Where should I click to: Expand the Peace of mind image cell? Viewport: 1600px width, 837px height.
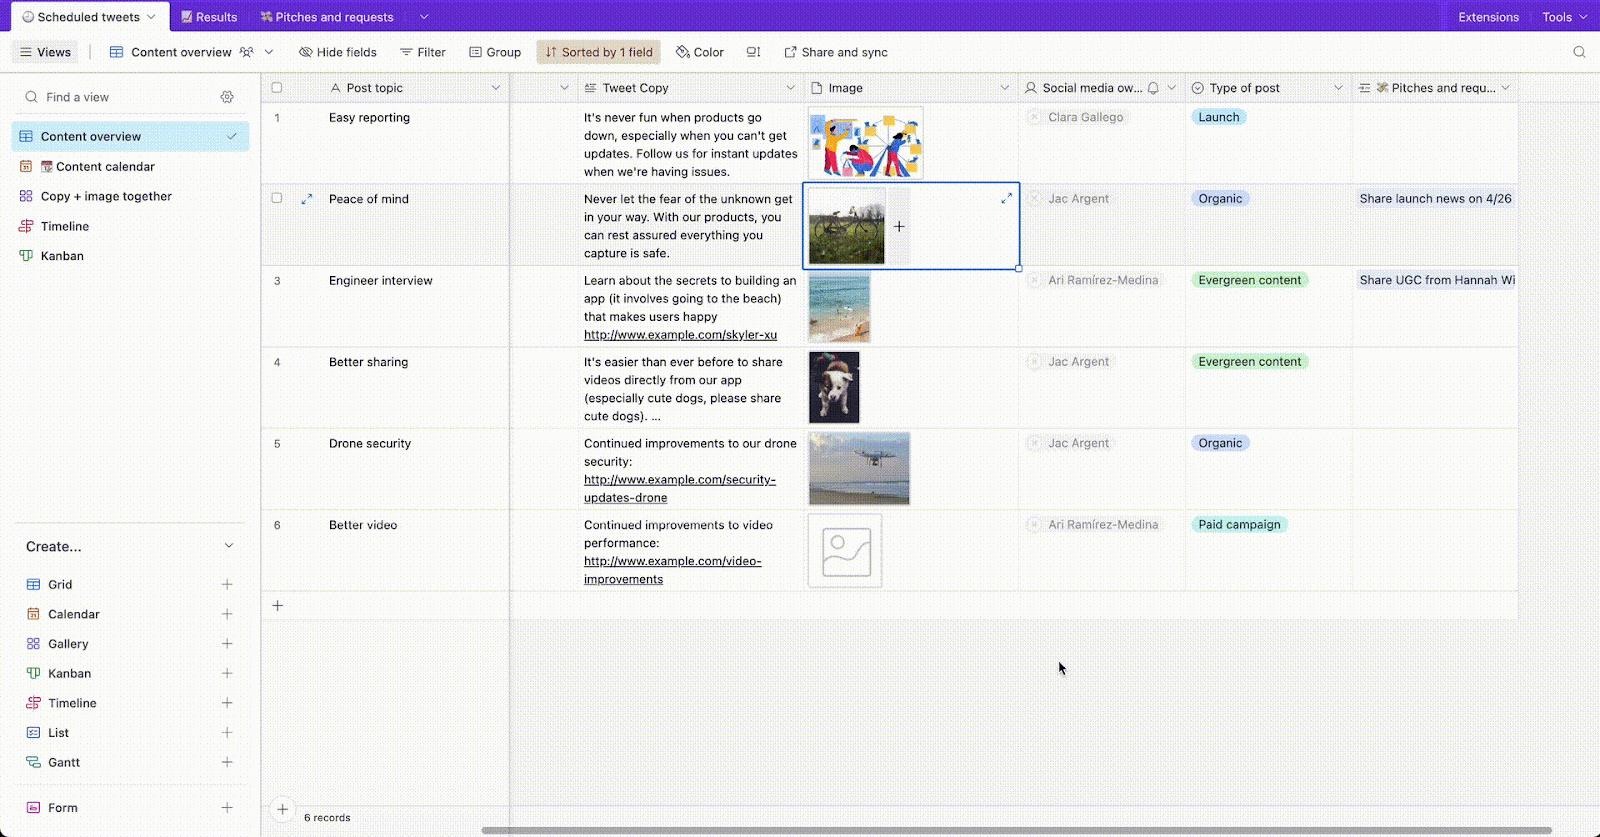(1006, 198)
